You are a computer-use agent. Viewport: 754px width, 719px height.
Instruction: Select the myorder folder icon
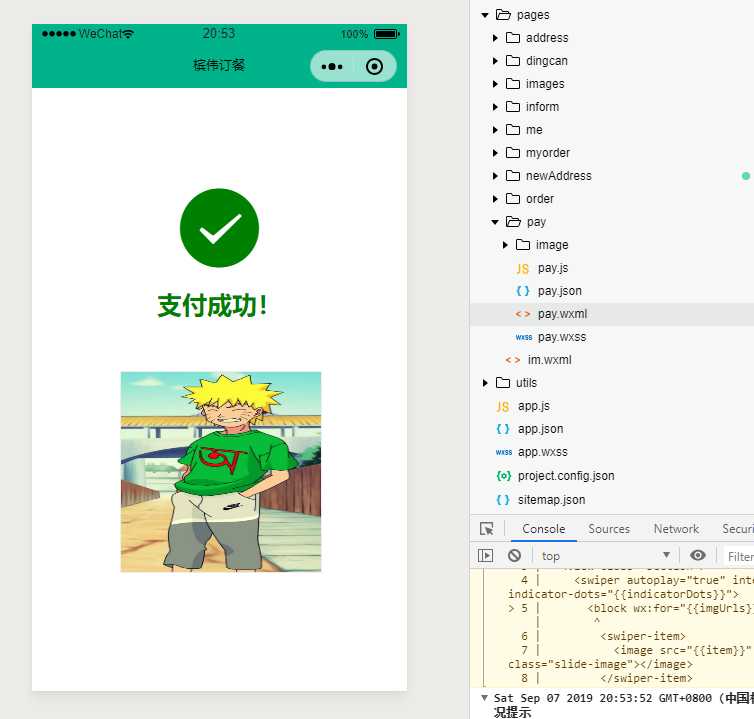(x=513, y=152)
